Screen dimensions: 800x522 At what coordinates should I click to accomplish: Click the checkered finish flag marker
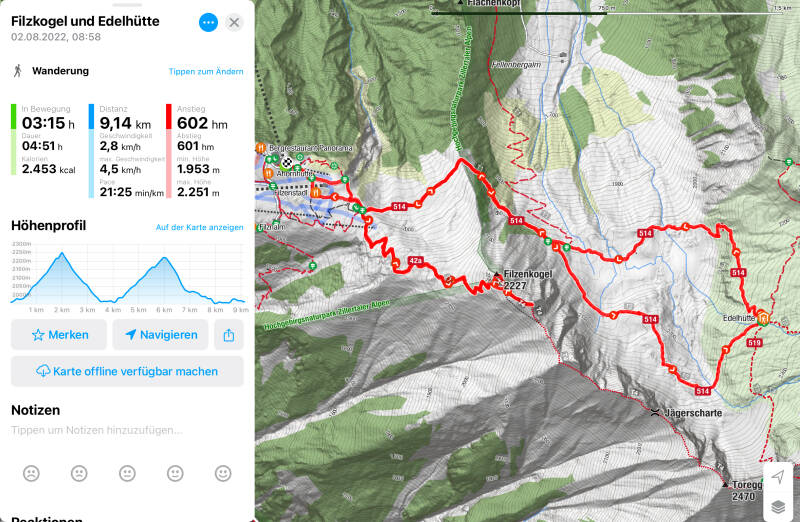coord(288,159)
